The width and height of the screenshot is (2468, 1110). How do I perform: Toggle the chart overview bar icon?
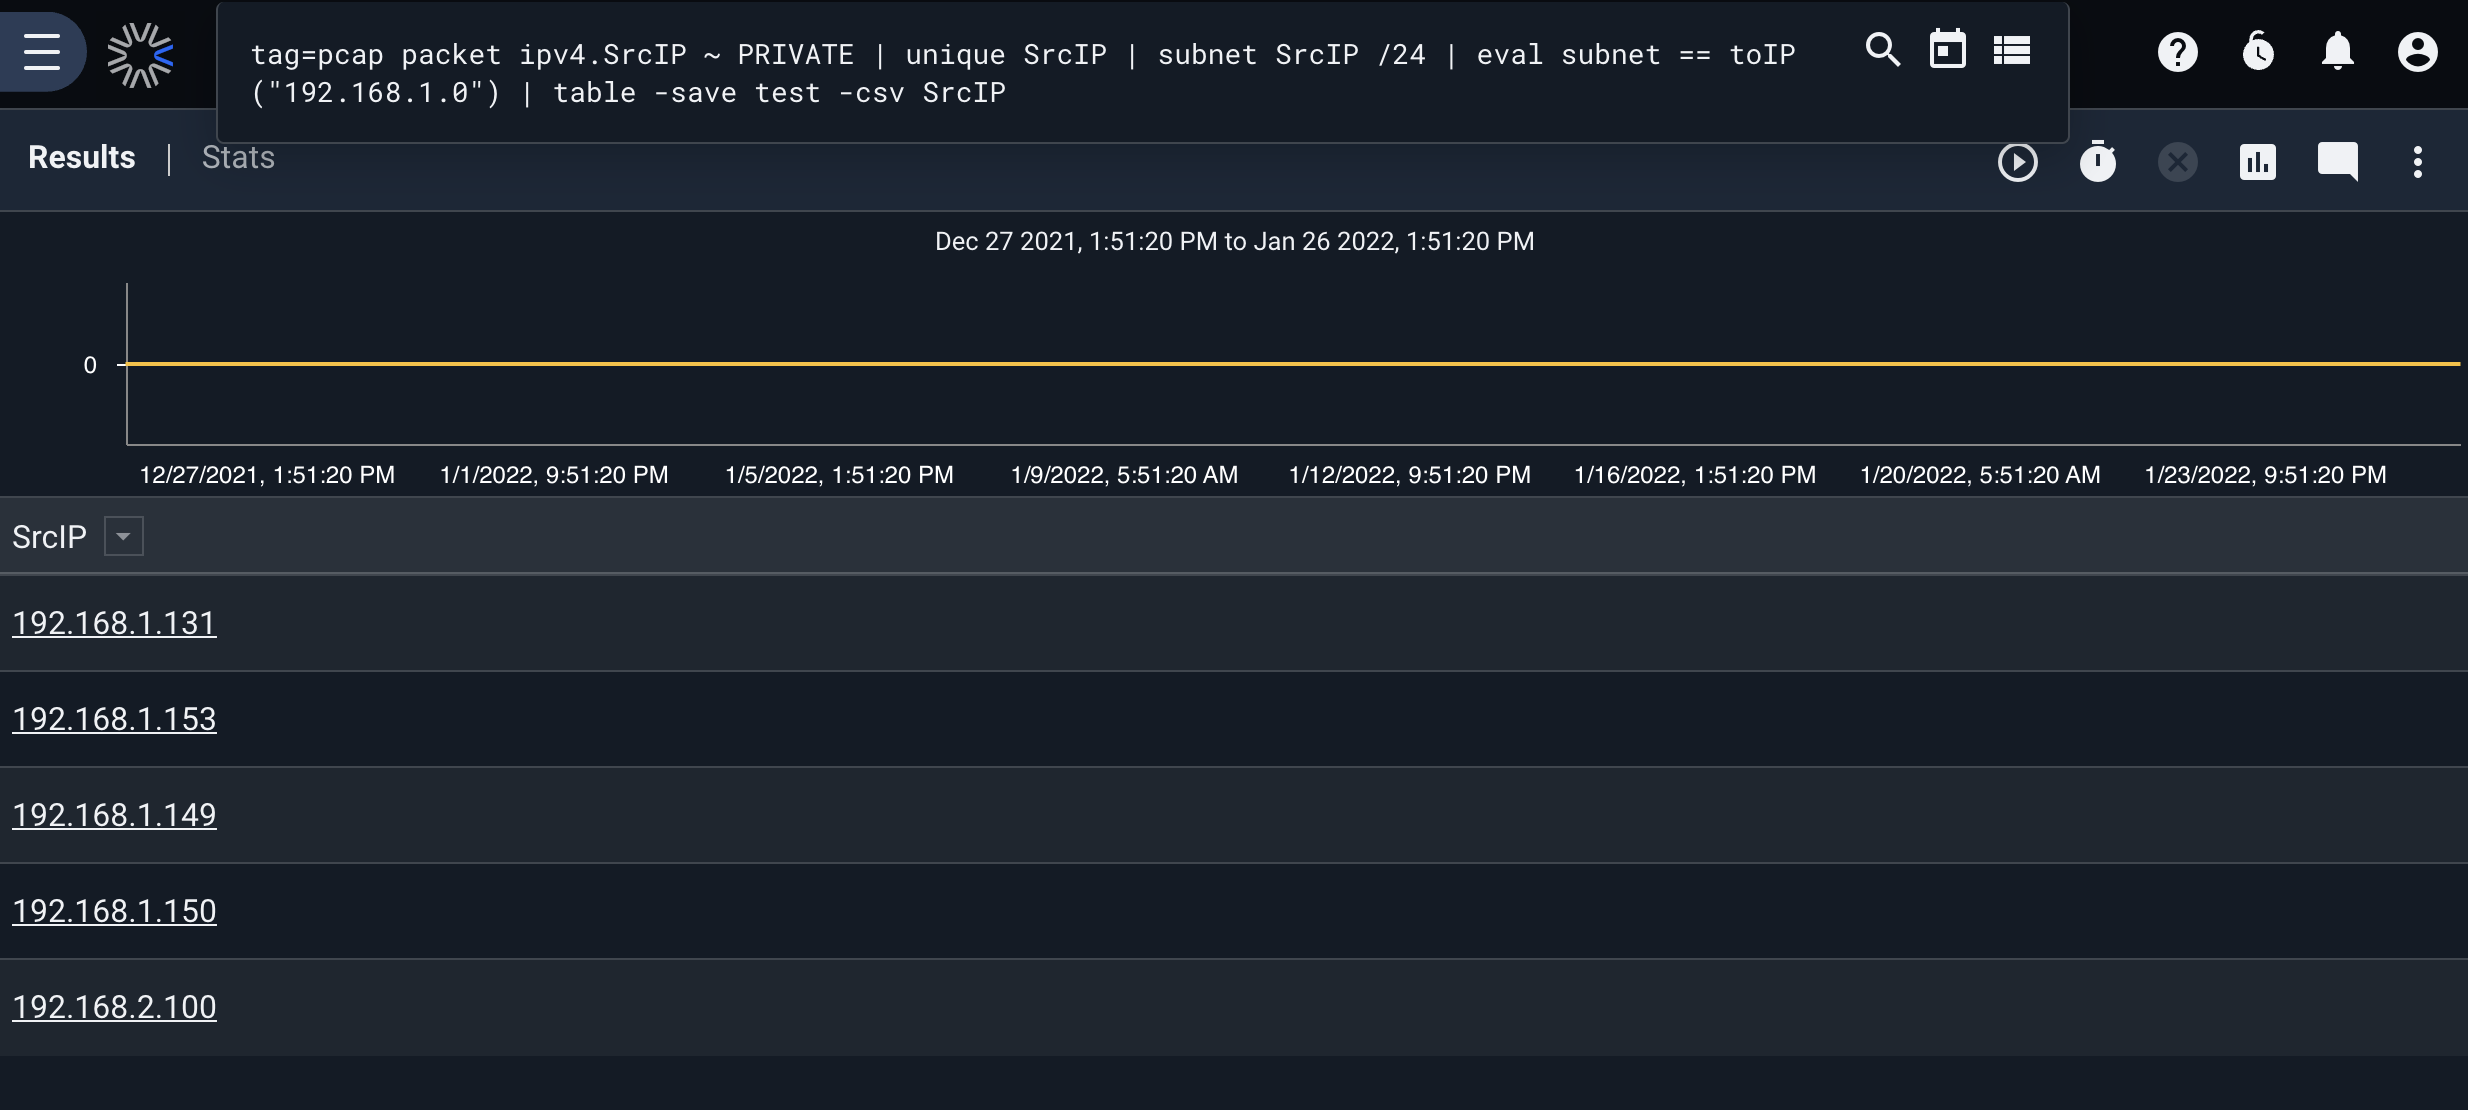click(2257, 162)
